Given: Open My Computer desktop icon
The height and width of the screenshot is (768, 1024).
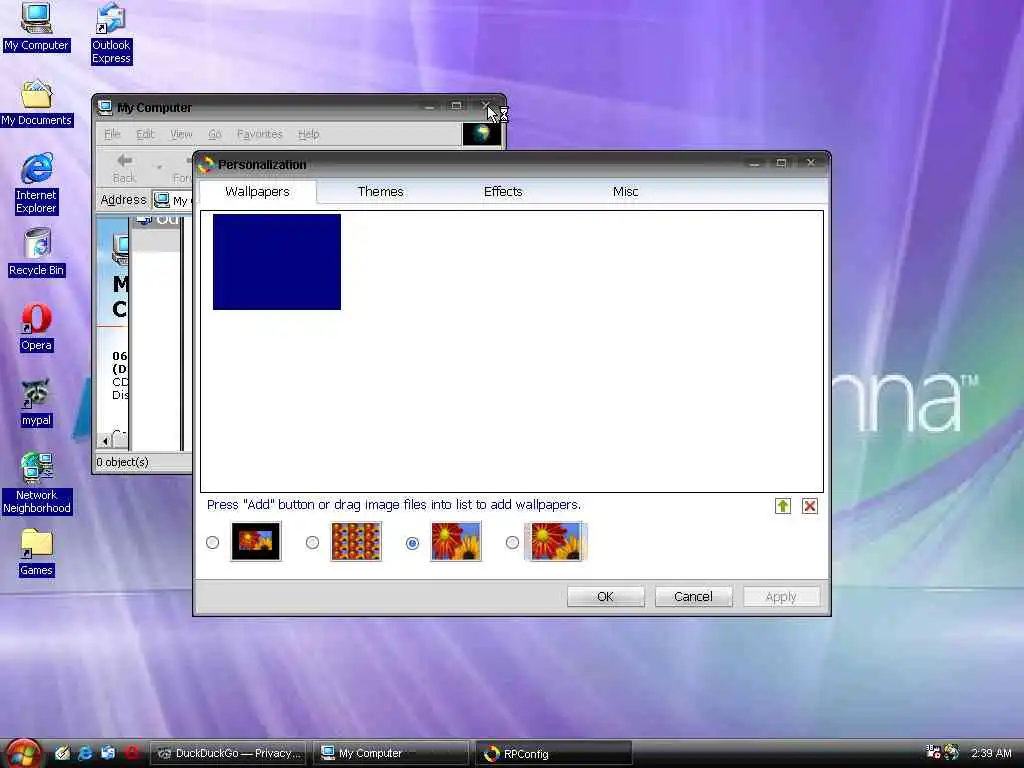Looking at the screenshot, I should point(36,26).
